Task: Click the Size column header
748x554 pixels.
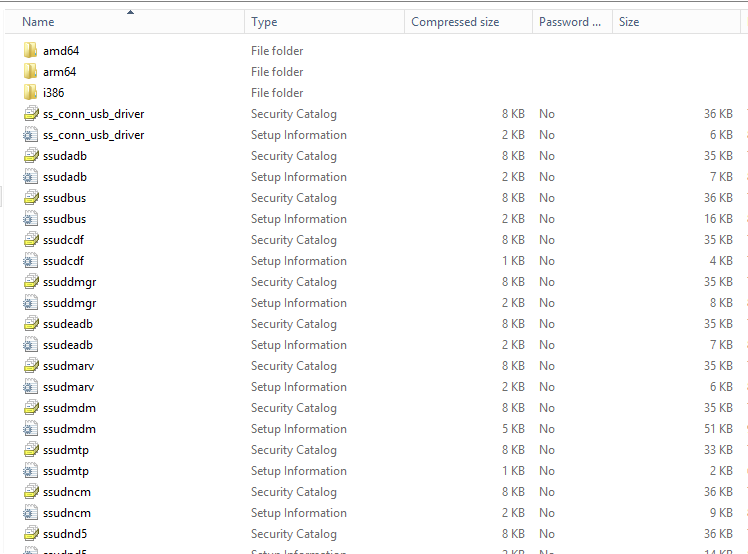Action: tap(629, 22)
